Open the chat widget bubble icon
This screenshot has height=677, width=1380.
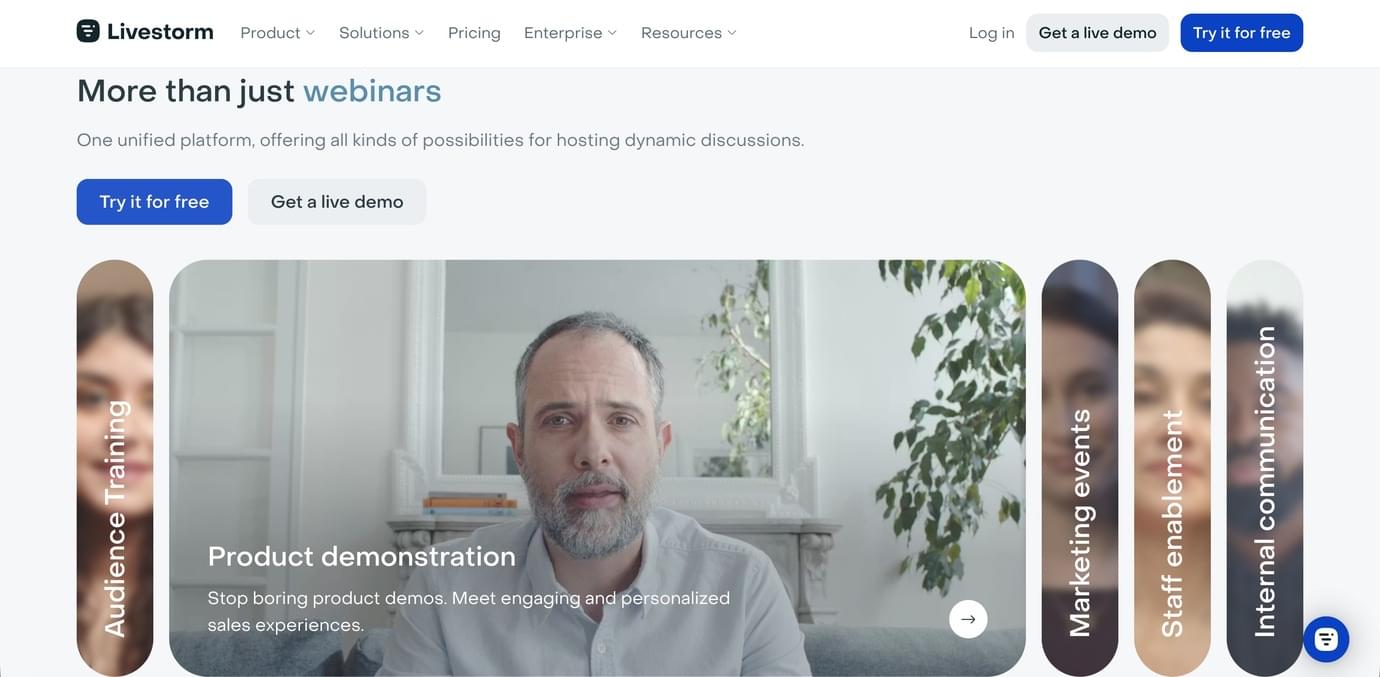(x=1326, y=639)
